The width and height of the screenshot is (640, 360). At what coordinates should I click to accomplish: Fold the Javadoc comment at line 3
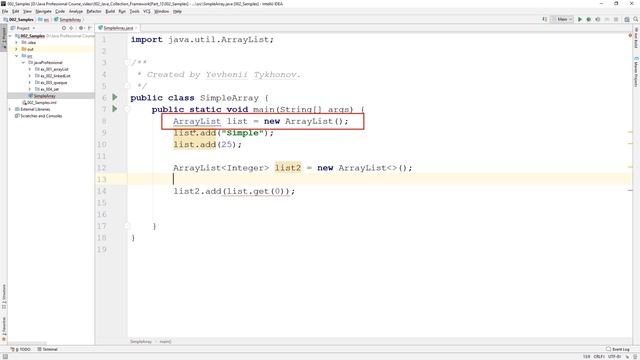click(127, 62)
